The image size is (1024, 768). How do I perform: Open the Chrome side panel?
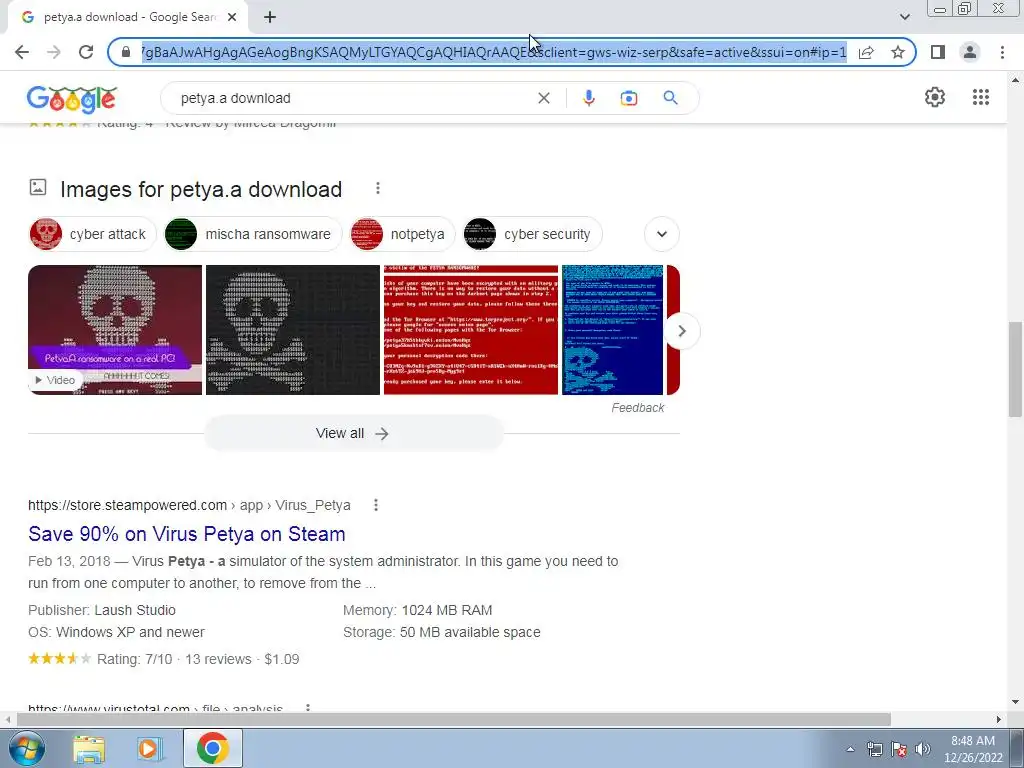tap(938, 52)
